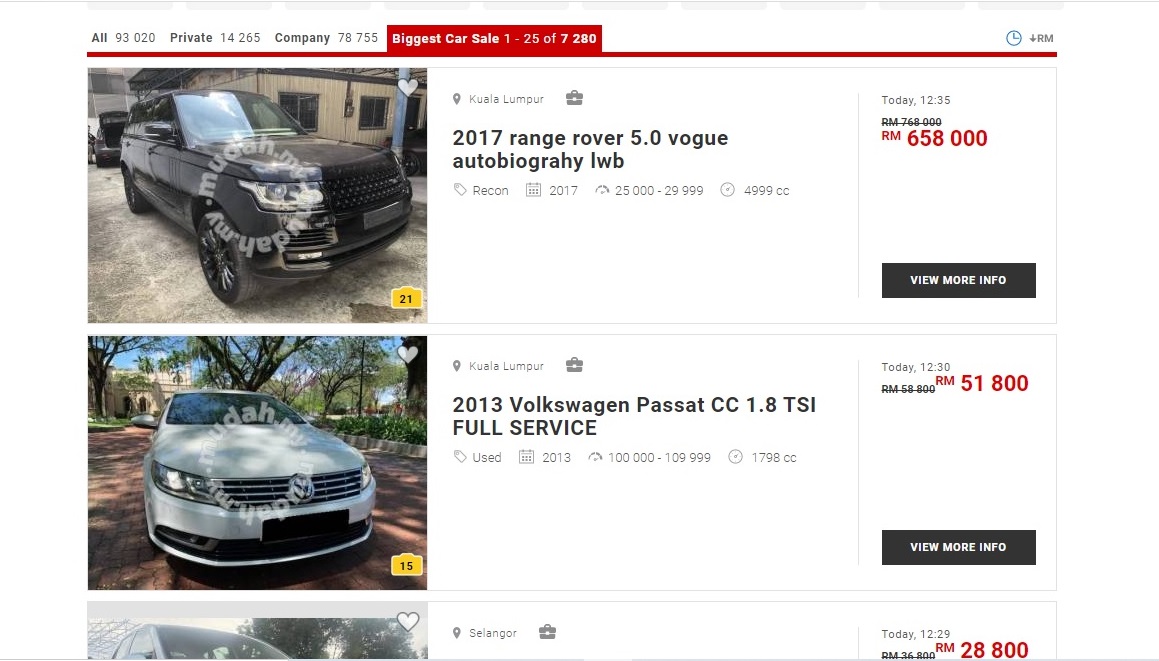
Task: Click mileage gauge icon for 25 000 - 29 999
Action: [602, 190]
